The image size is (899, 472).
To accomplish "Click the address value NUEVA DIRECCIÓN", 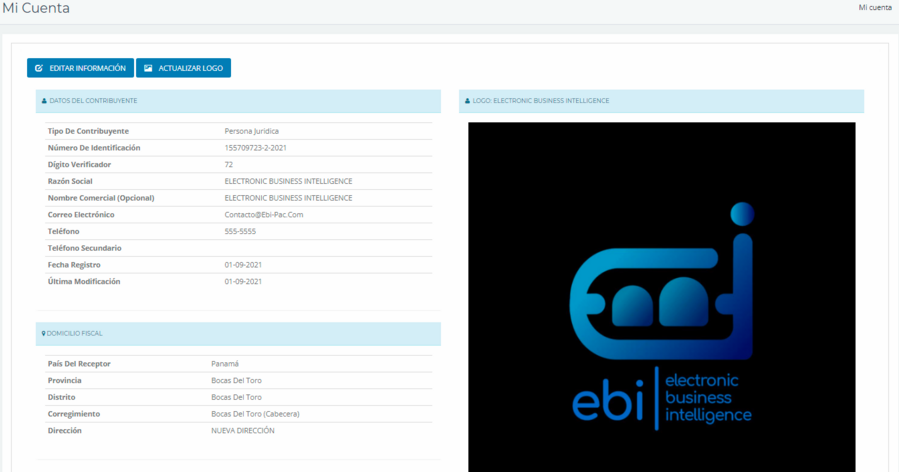I will (243, 430).
